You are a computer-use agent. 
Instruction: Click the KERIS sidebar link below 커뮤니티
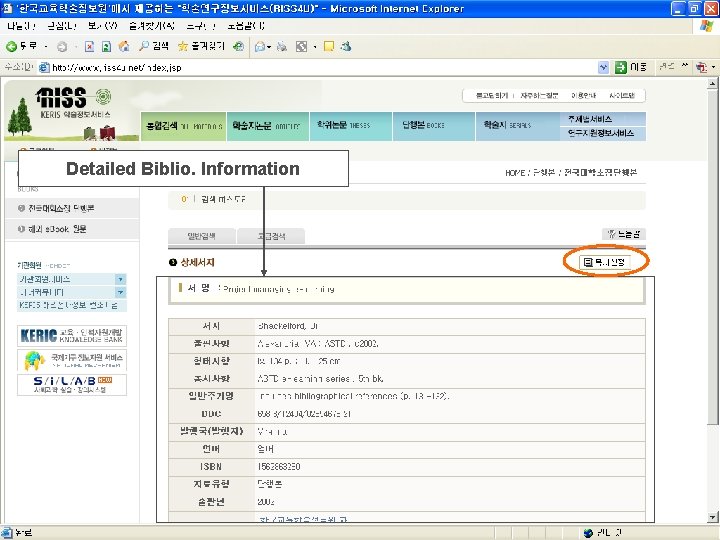click(72, 305)
